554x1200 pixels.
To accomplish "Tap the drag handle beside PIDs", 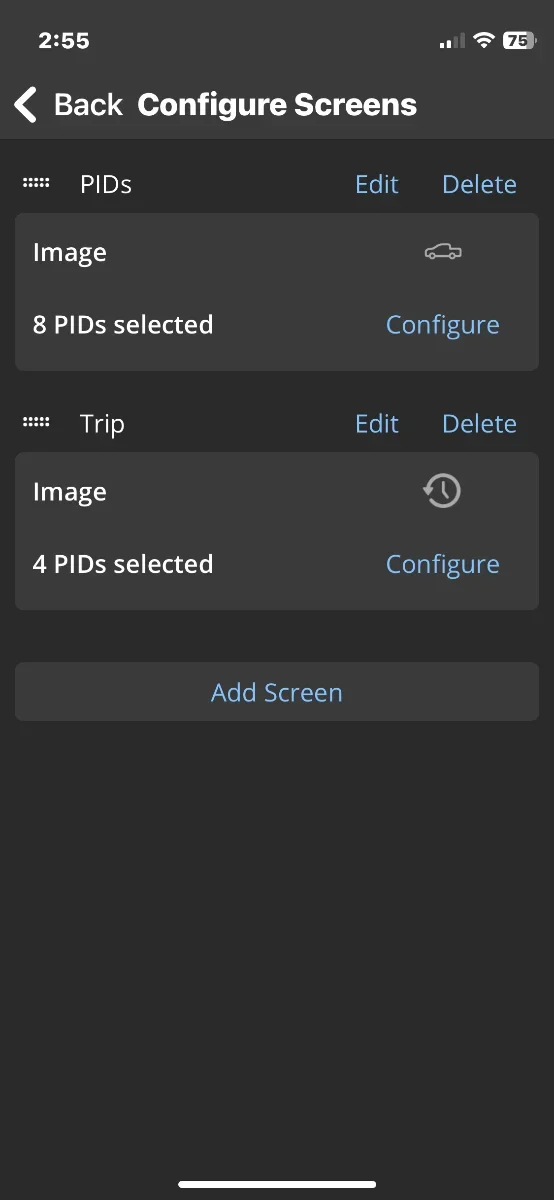I will pos(36,184).
